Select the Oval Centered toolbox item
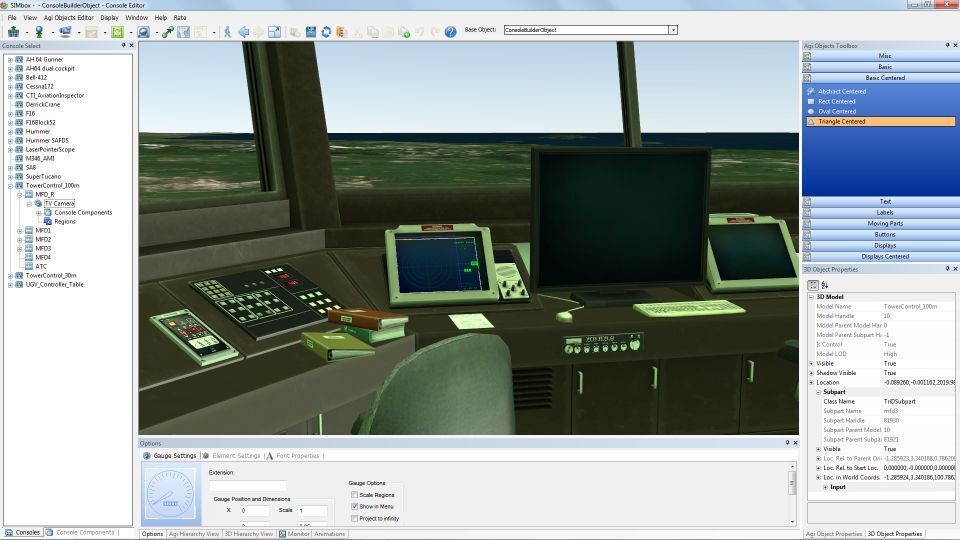Screen dimensions: 960x540 tap(836, 111)
